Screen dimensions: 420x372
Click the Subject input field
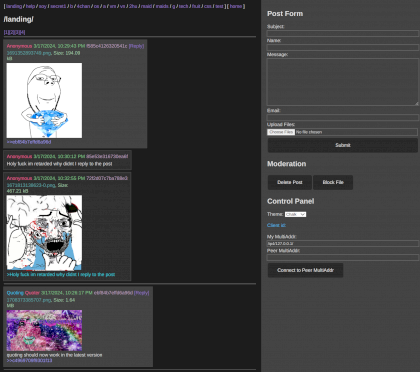coord(343,33)
